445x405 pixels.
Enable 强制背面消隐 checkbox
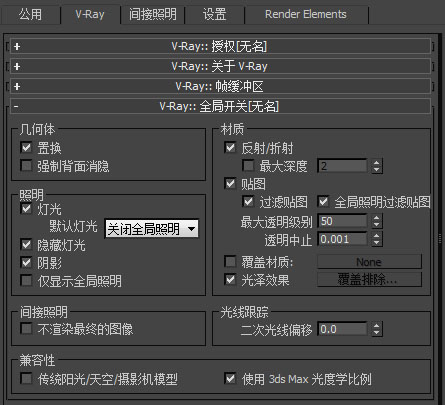click(26, 165)
